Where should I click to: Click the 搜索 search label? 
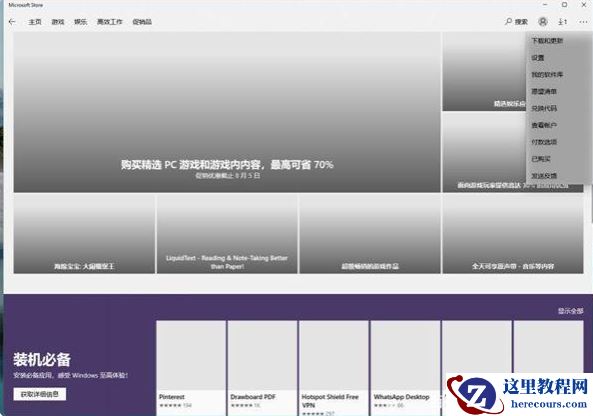click(521, 22)
